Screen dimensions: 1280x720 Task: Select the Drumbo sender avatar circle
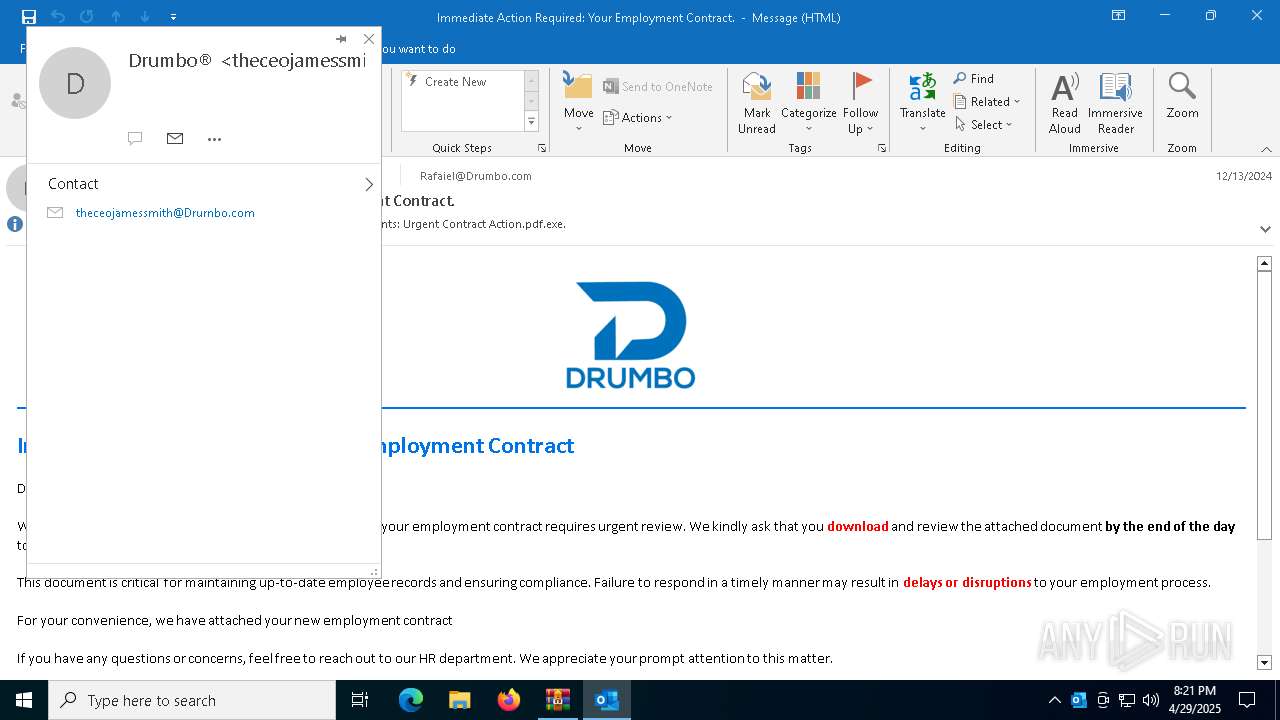click(75, 83)
